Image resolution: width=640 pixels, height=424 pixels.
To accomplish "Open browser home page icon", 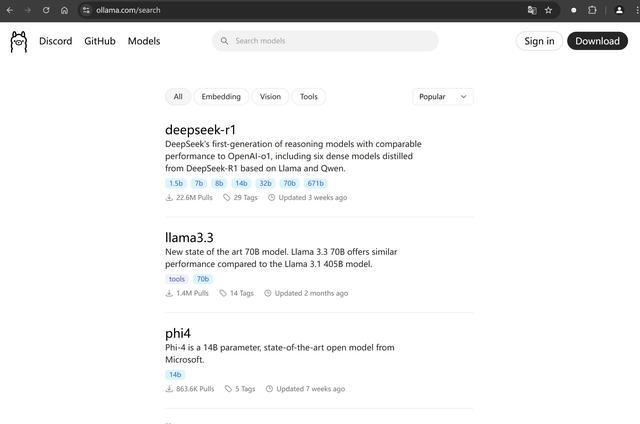I will coord(64,10).
